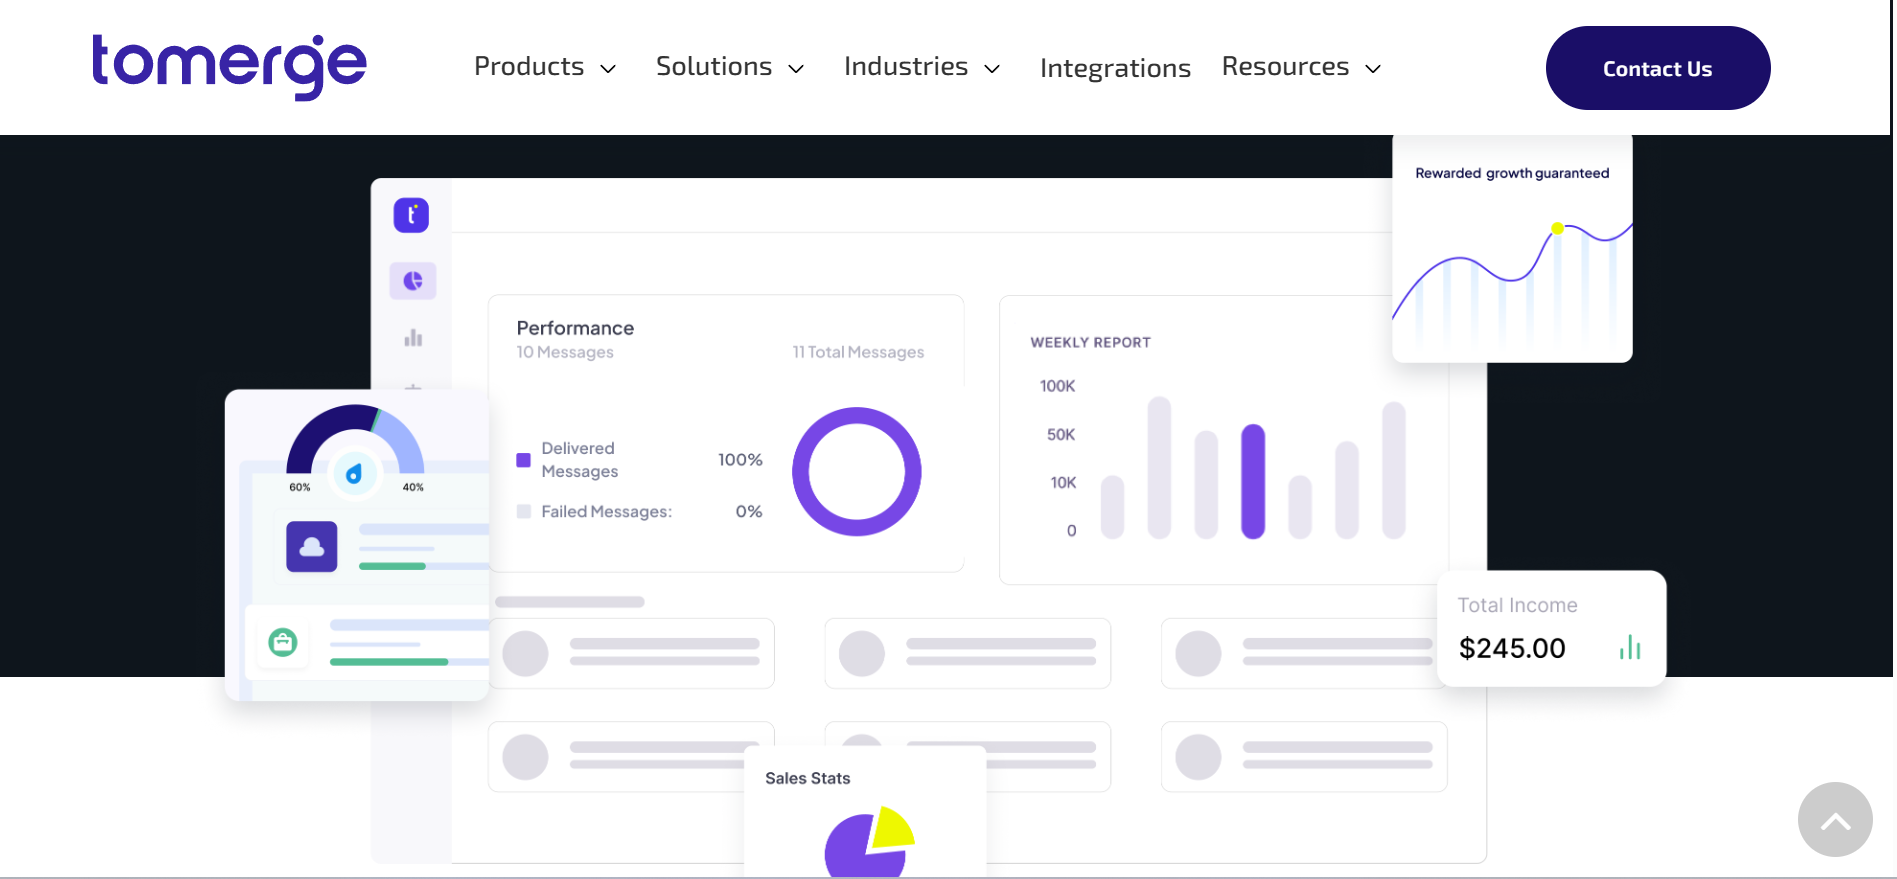1897x879 pixels.
Task: Click the "100K" axis label
Action: point(1058,386)
